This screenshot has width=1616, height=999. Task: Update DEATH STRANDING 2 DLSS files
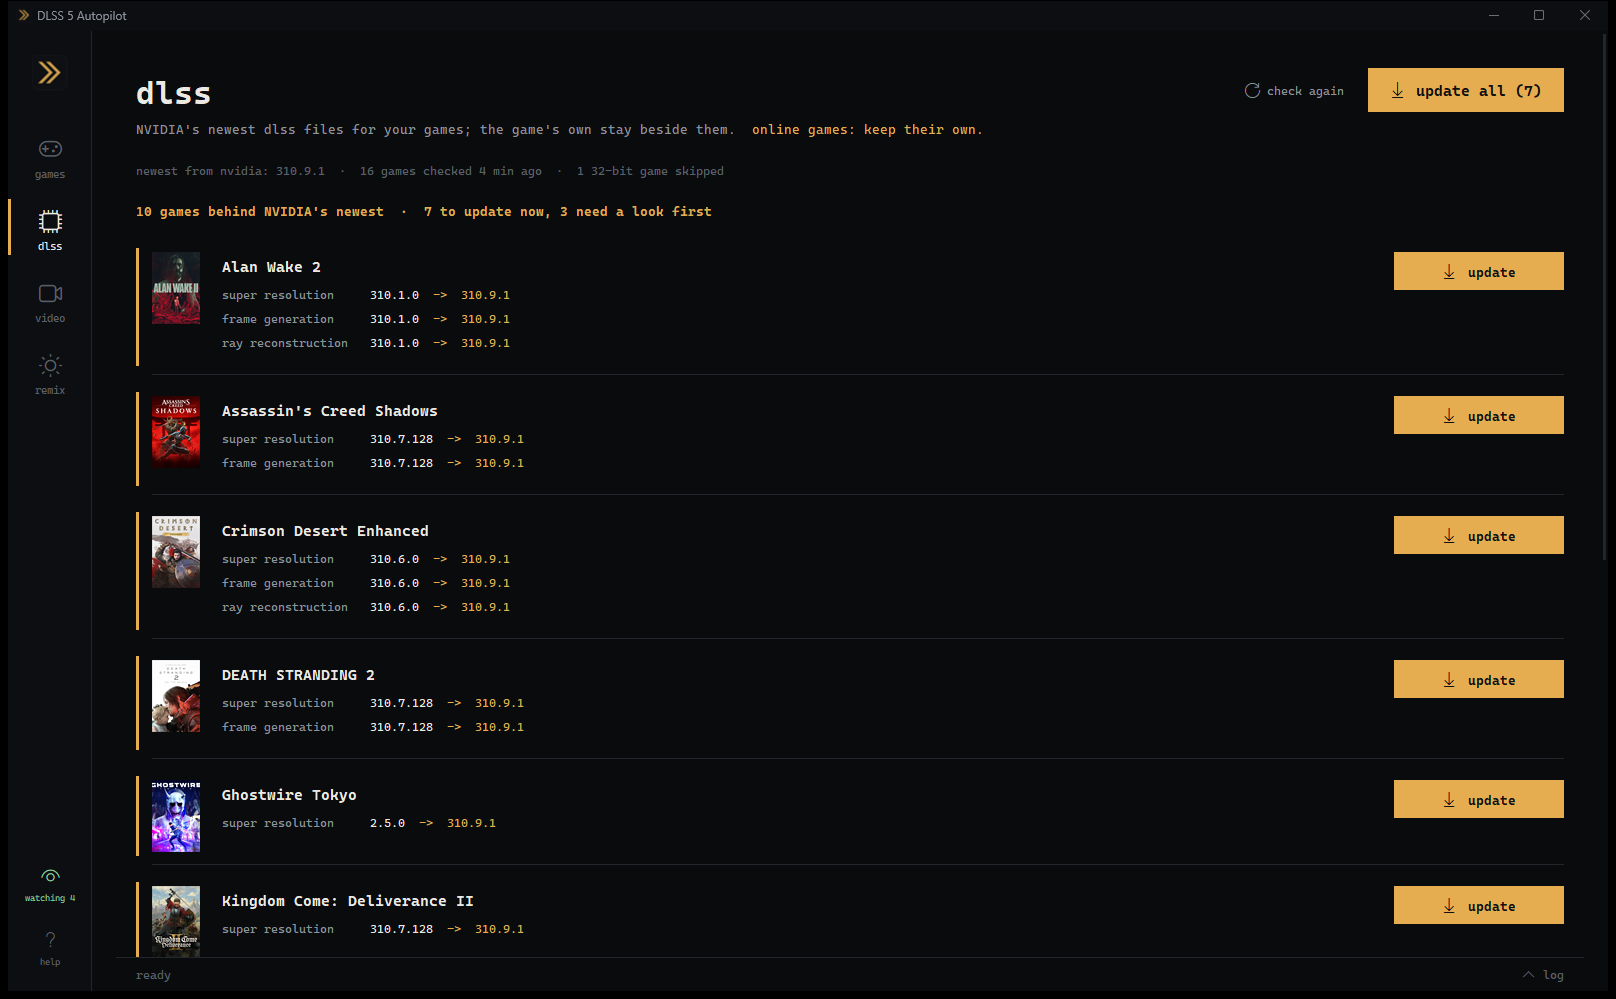tap(1479, 679)
